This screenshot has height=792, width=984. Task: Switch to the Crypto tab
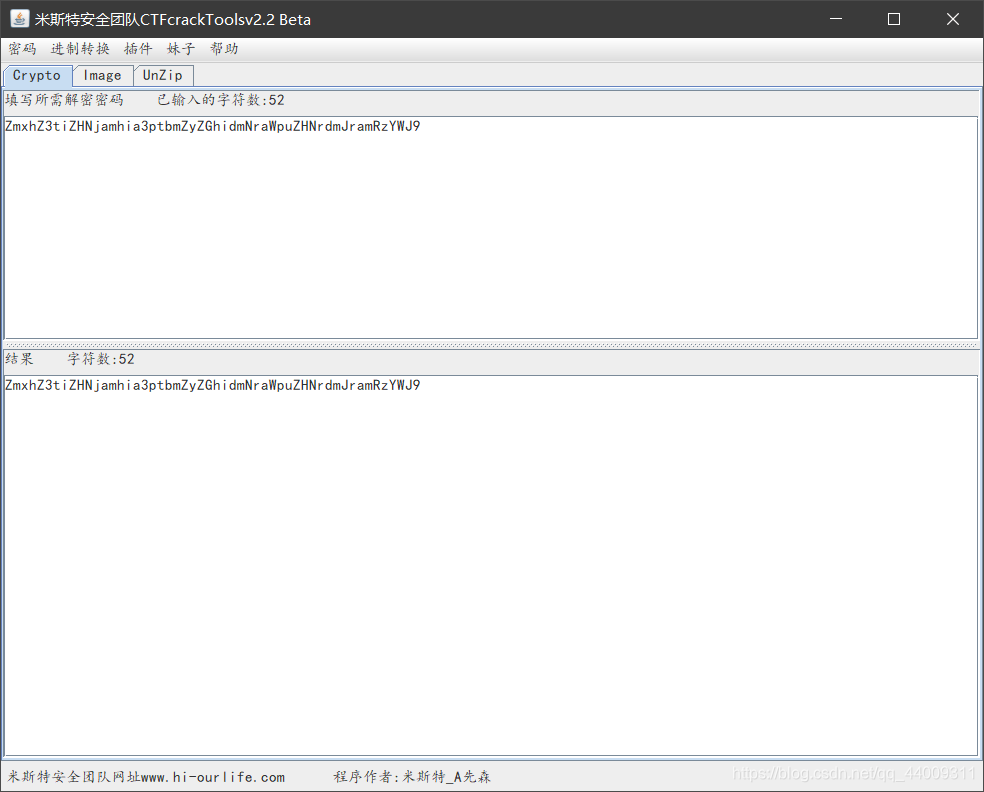(37, 75)
